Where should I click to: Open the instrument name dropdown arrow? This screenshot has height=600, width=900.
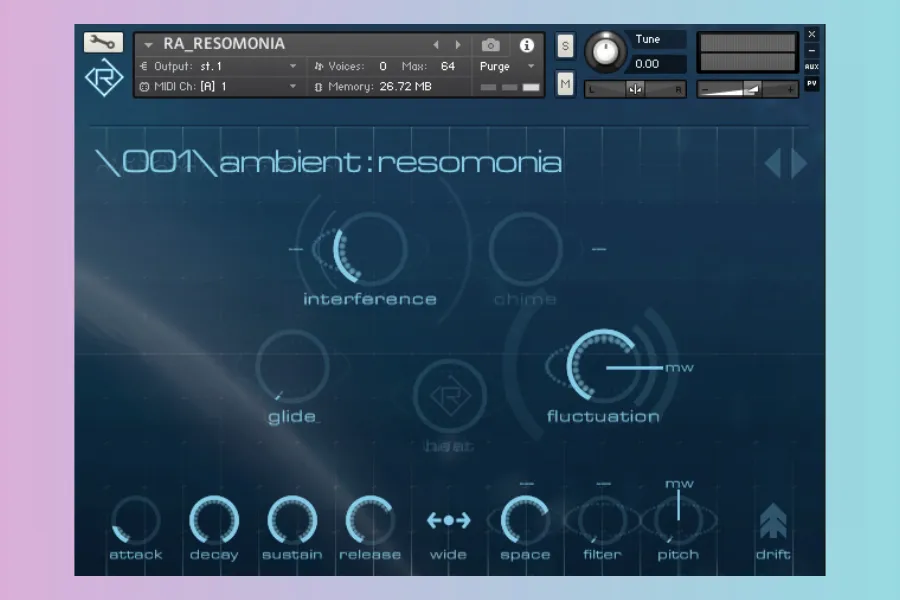coord(148,44)
